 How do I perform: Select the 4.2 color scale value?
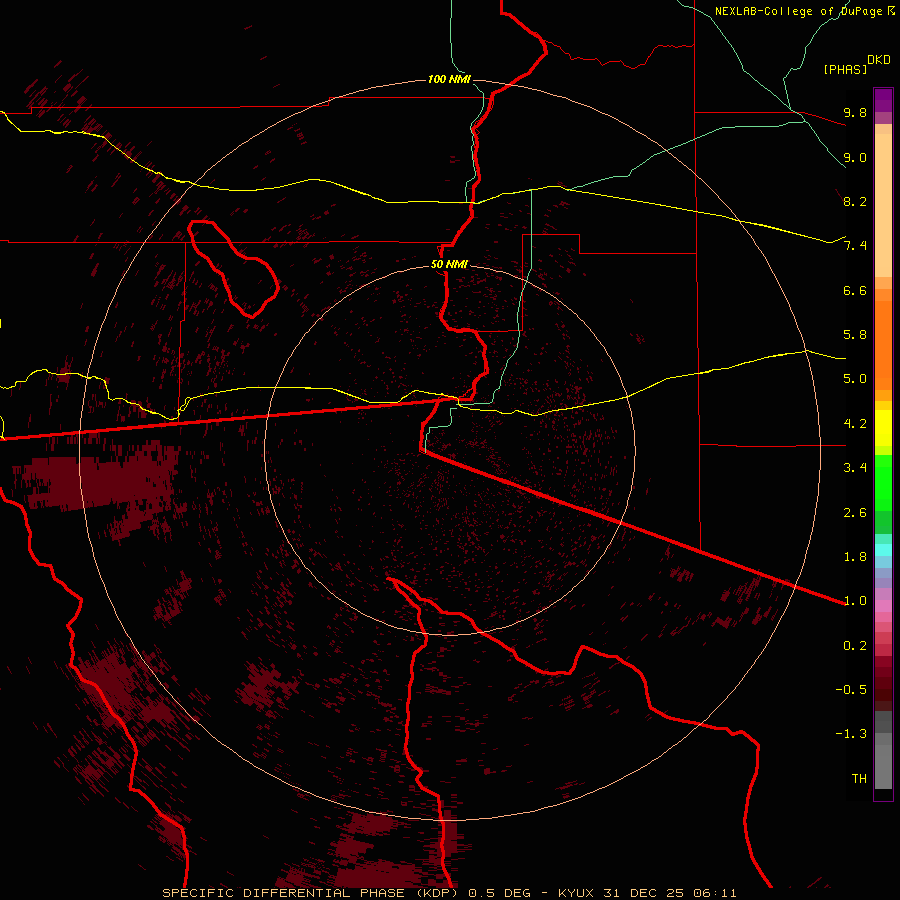(x=855, y=424)
